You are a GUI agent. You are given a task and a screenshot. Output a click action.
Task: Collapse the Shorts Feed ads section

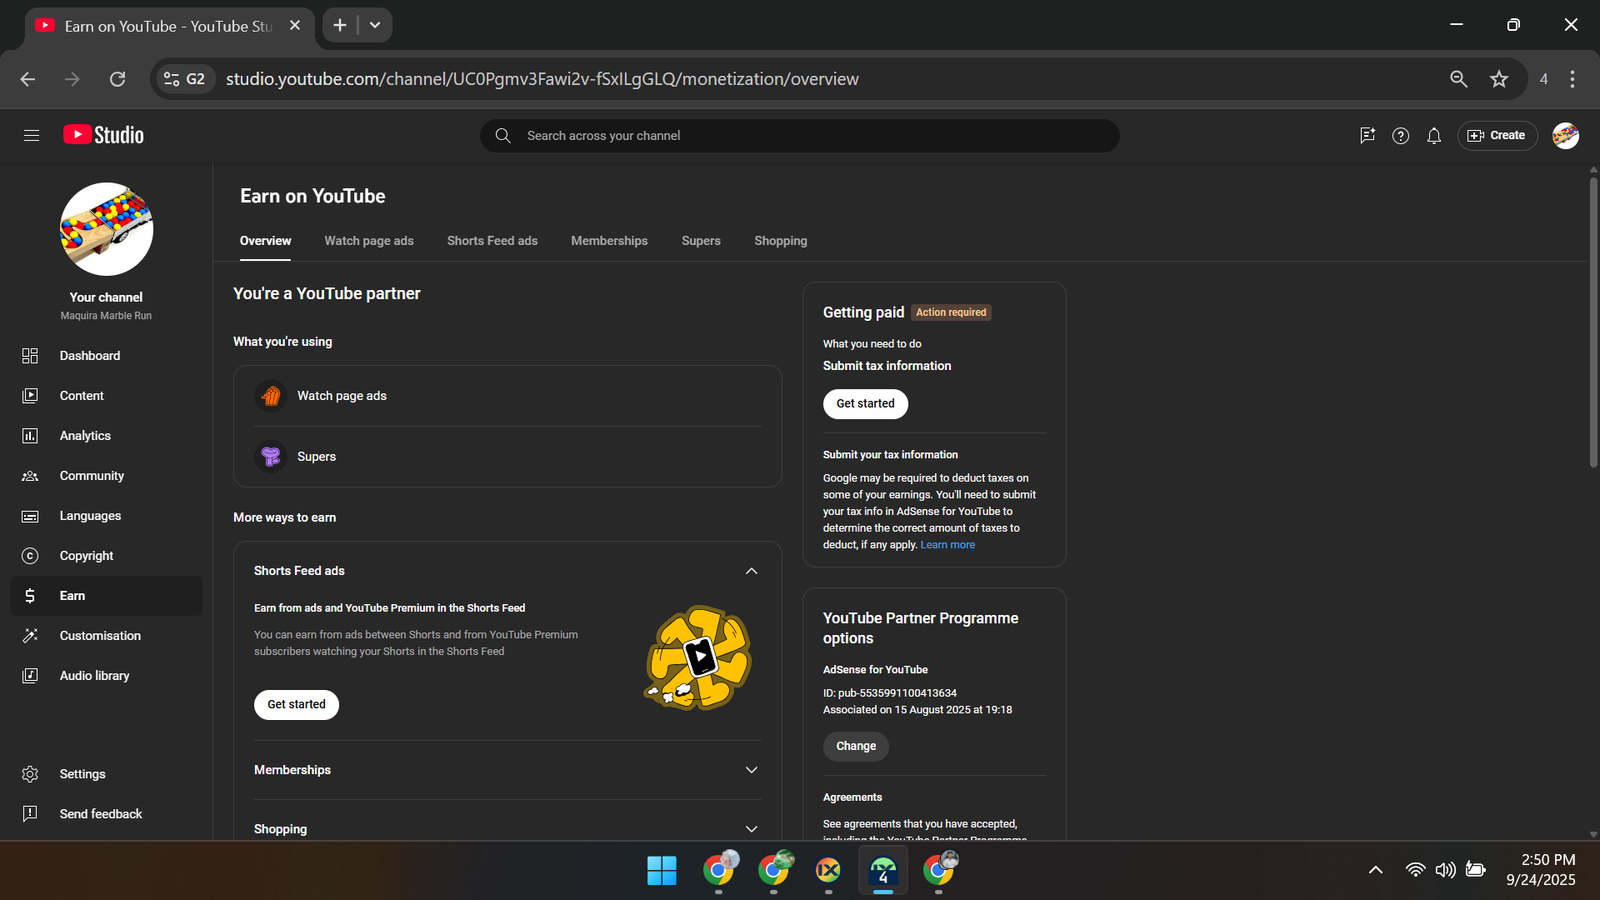click(751, 571)
